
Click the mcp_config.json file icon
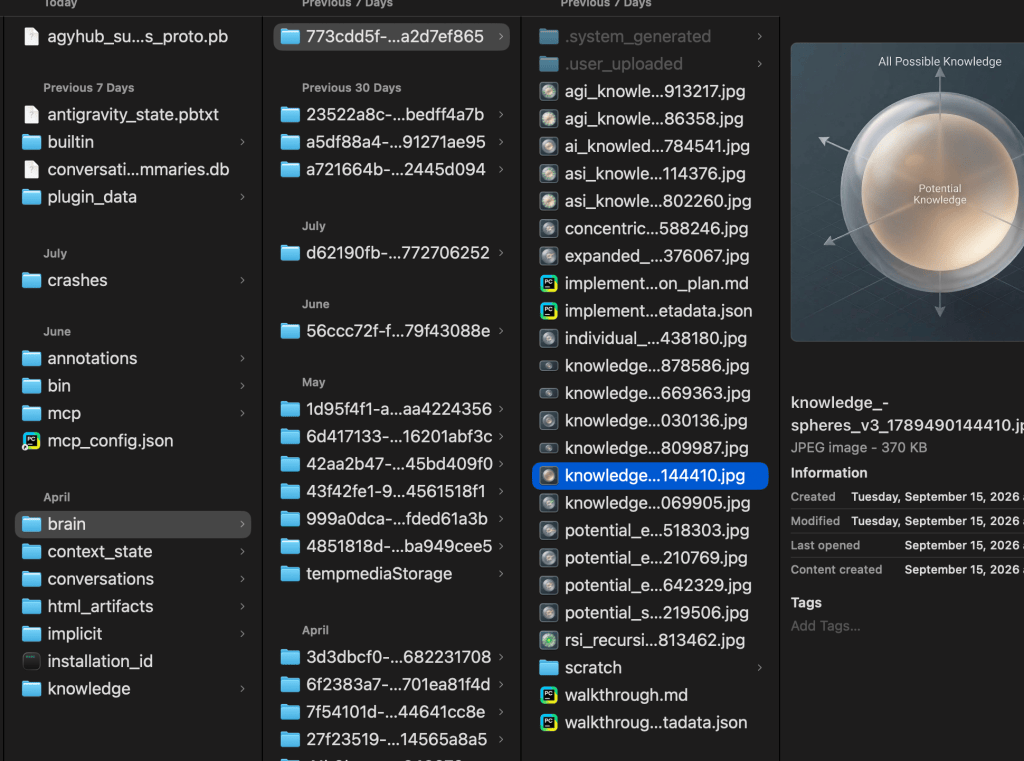coord(31,441)
